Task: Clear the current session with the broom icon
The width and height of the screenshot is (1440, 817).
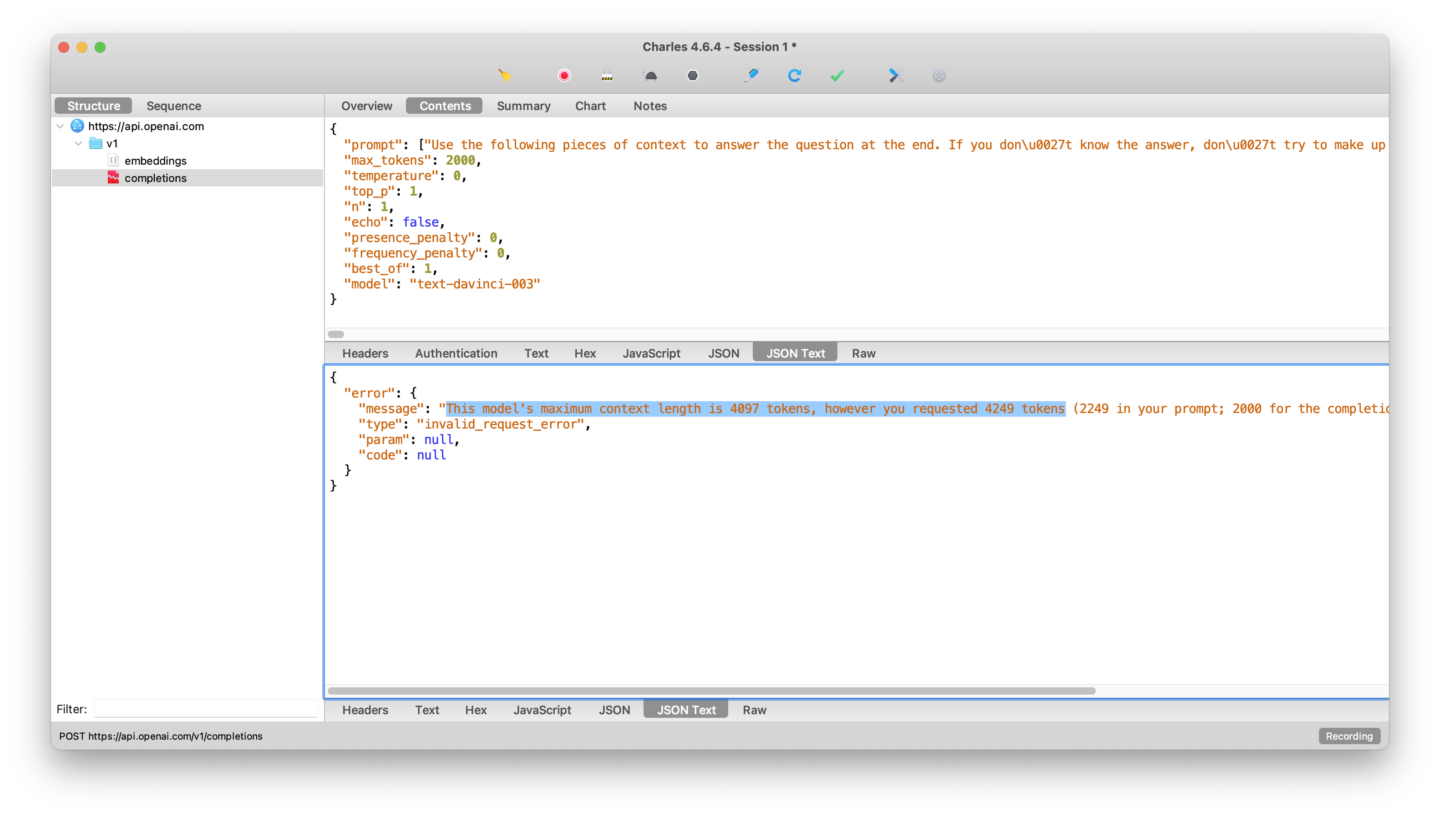Action: (x=503, y=75)
